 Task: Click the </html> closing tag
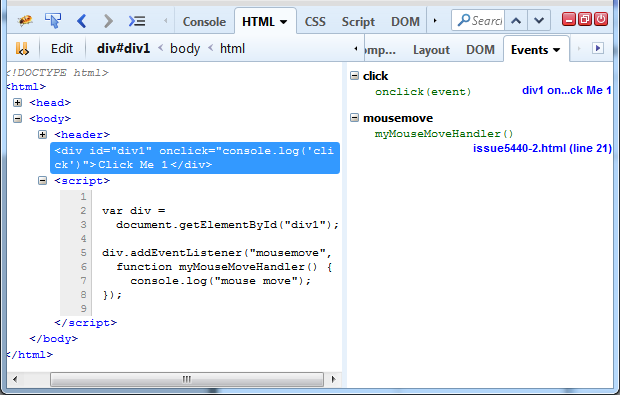[30, 355]
